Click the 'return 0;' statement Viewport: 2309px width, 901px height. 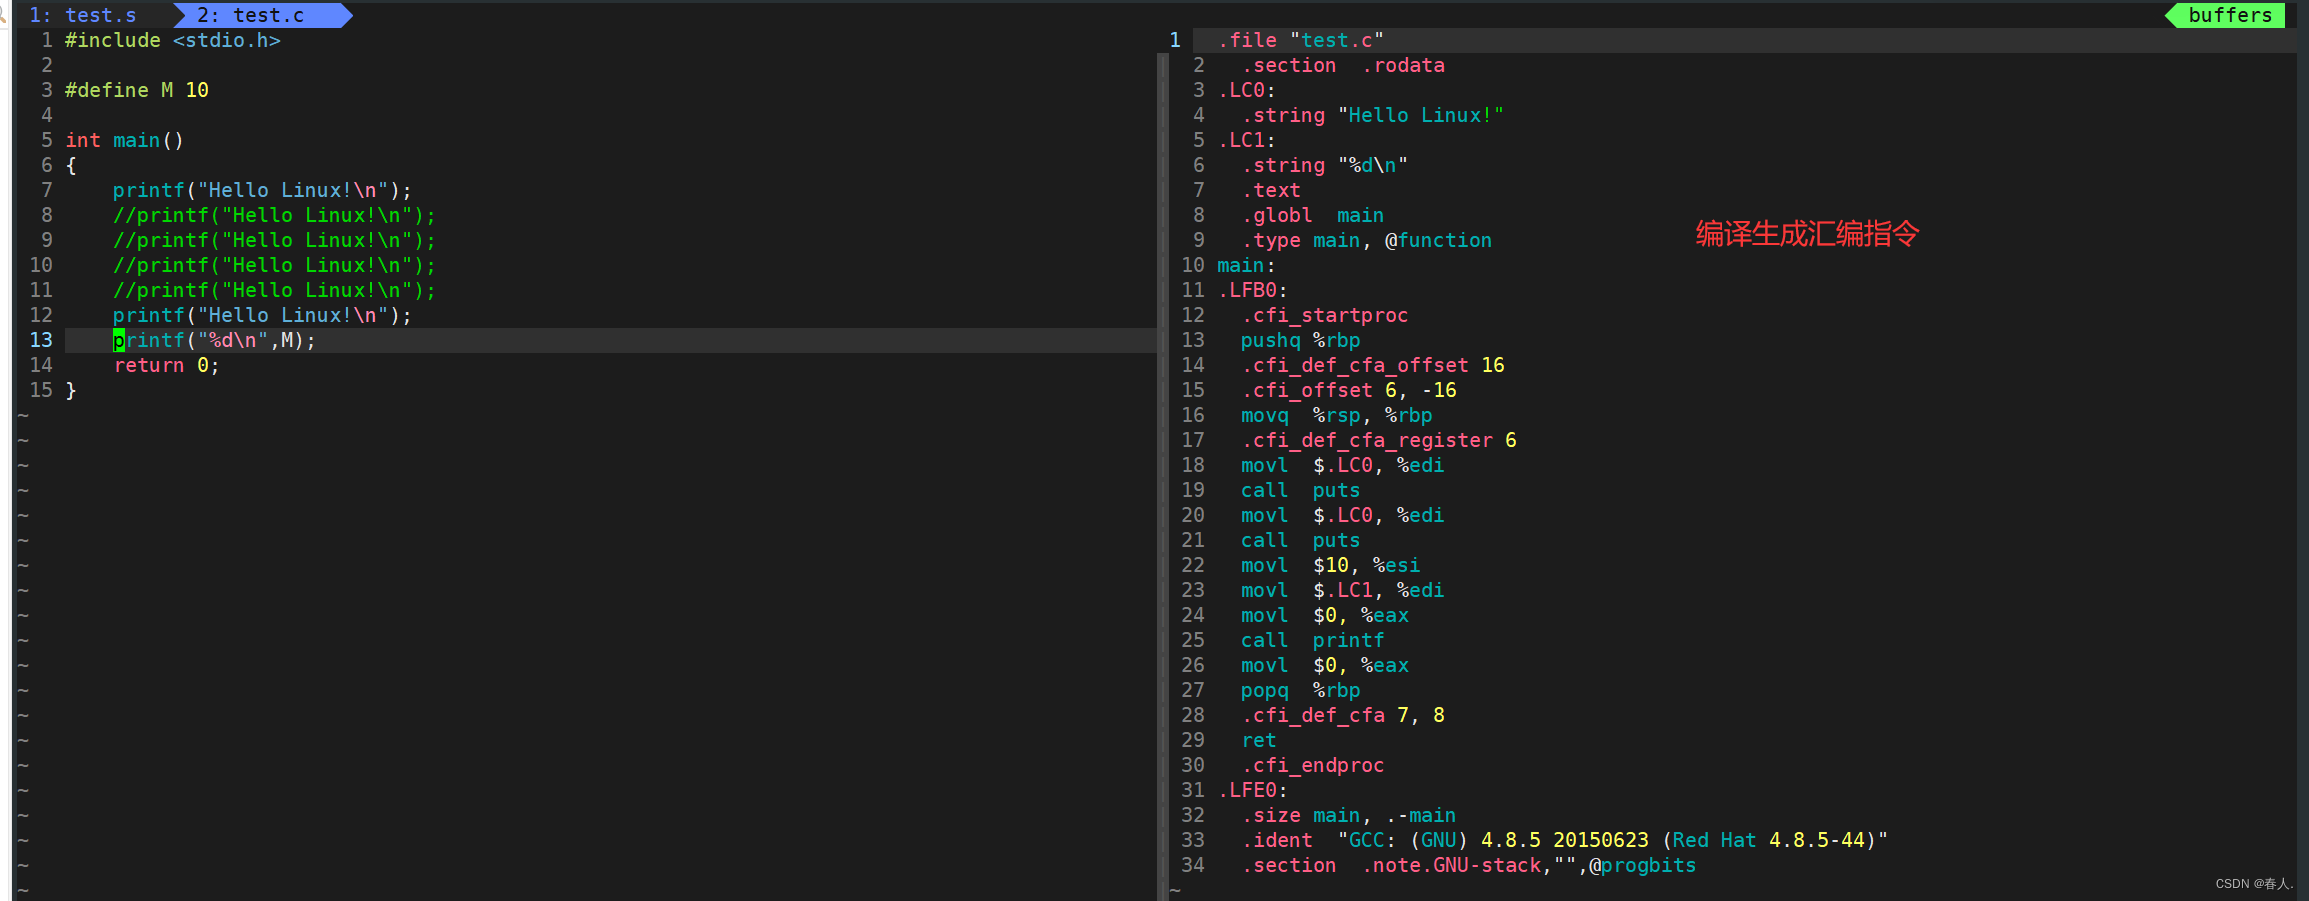[166, 365]
